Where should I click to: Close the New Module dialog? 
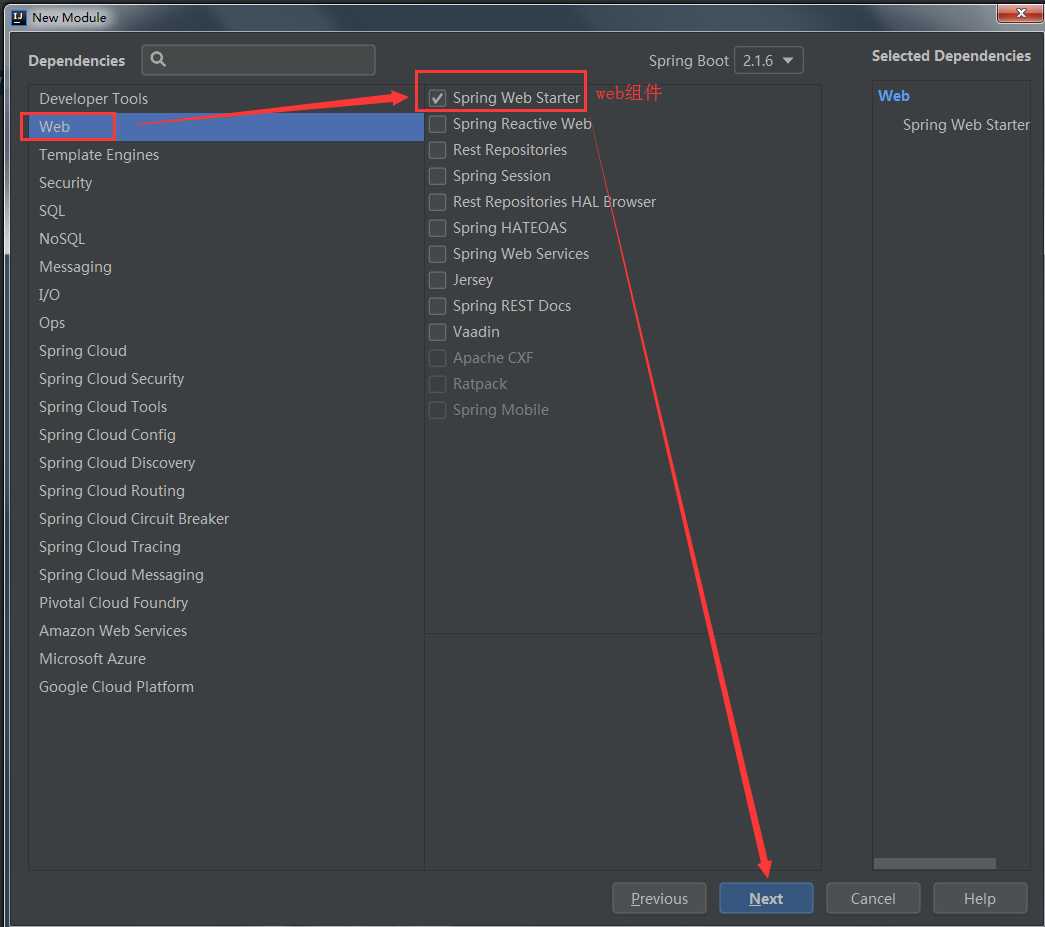click(x=1020, y=13)
